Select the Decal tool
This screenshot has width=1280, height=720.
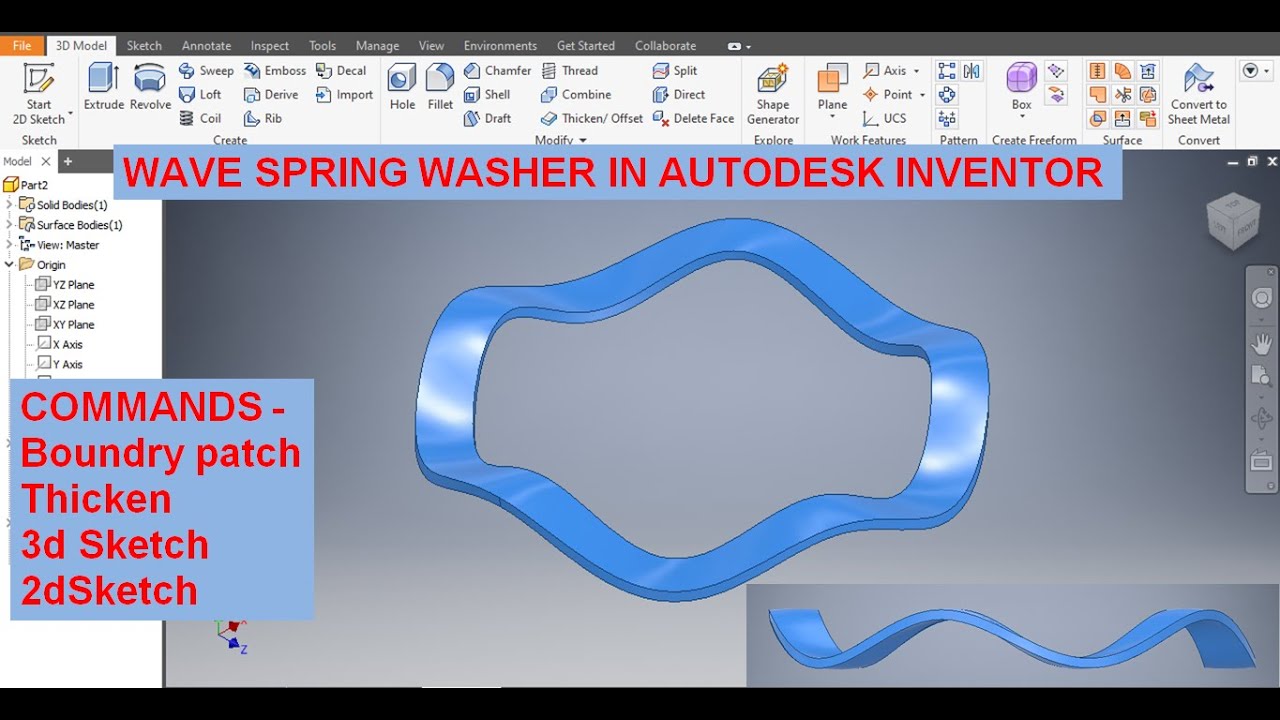tap(341, 71)
